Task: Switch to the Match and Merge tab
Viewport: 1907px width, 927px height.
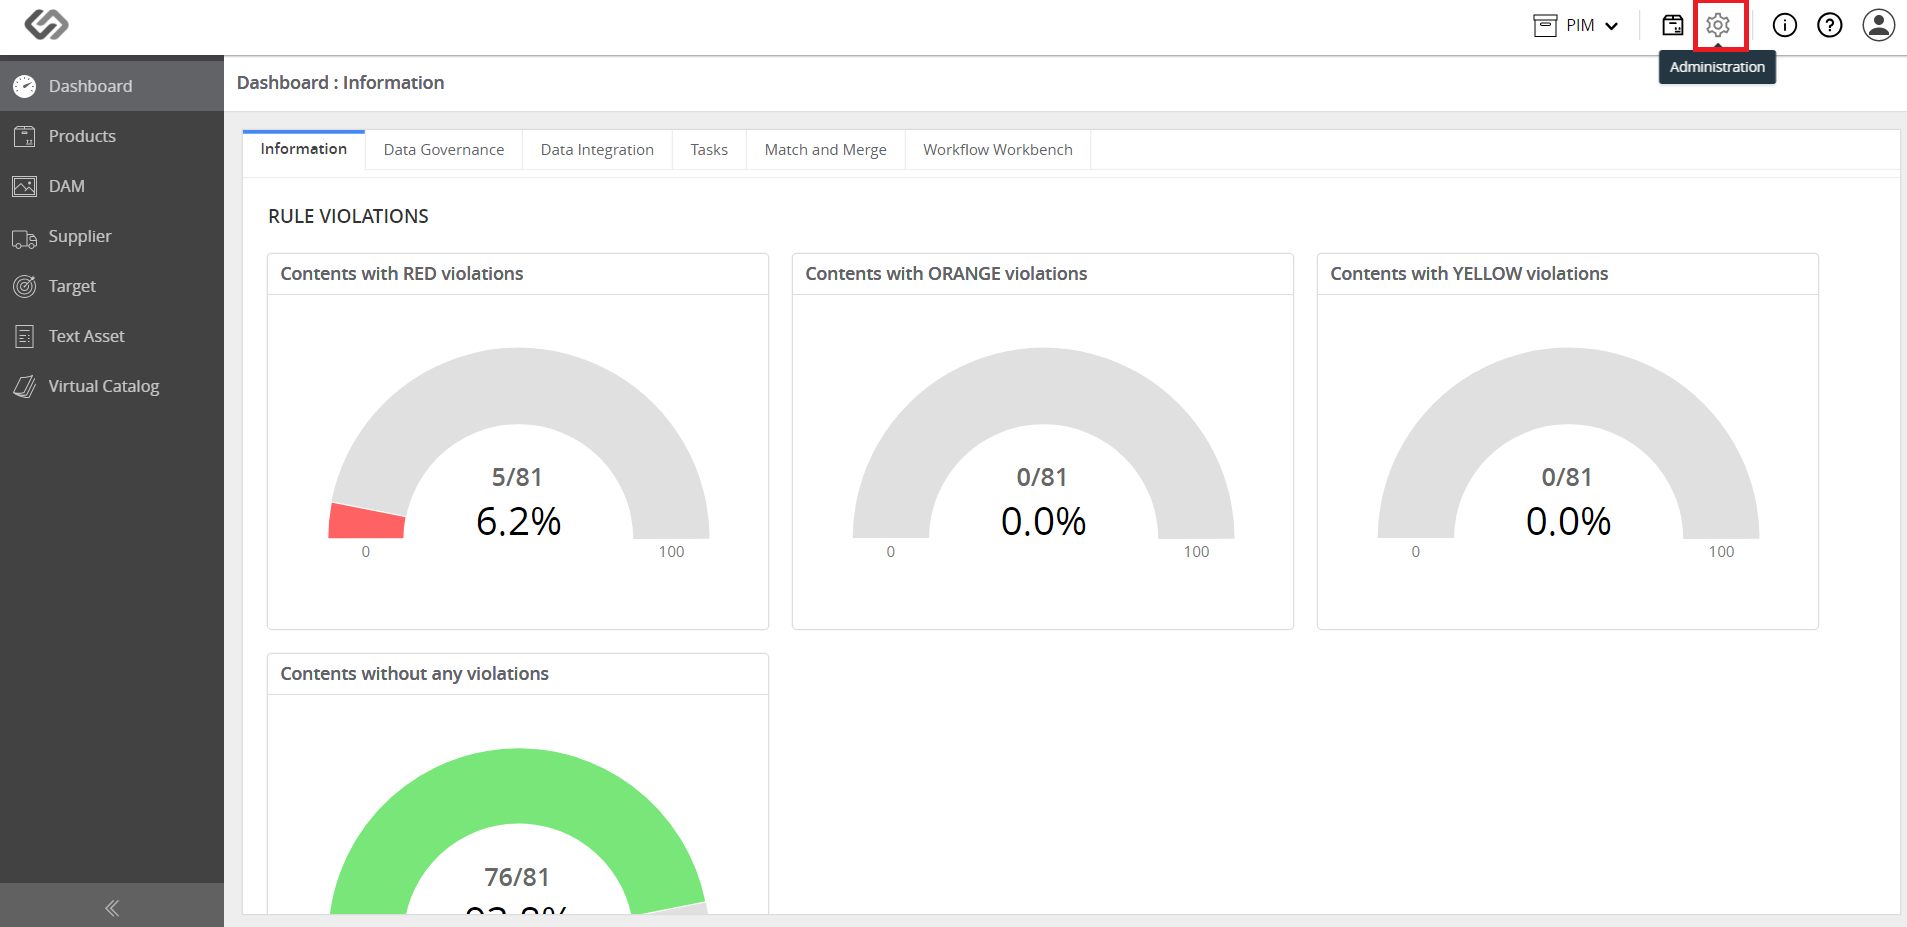Action: click(x=826, y=150)
